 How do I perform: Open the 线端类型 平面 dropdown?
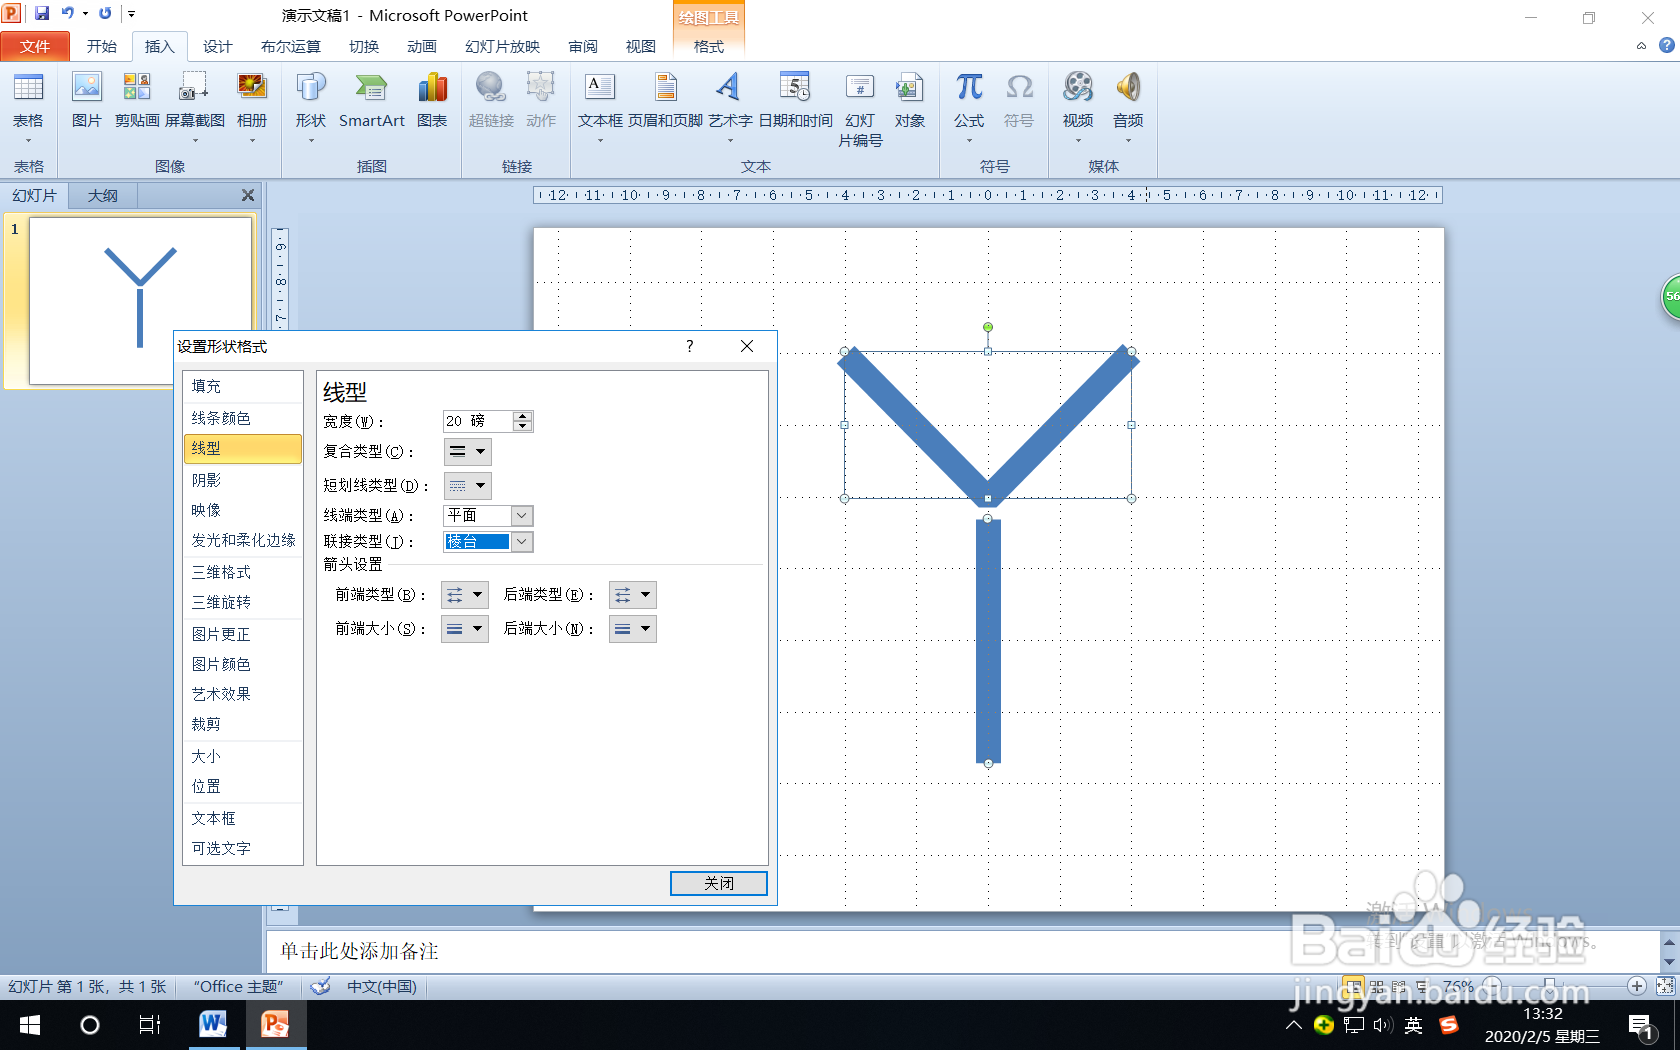521,515
